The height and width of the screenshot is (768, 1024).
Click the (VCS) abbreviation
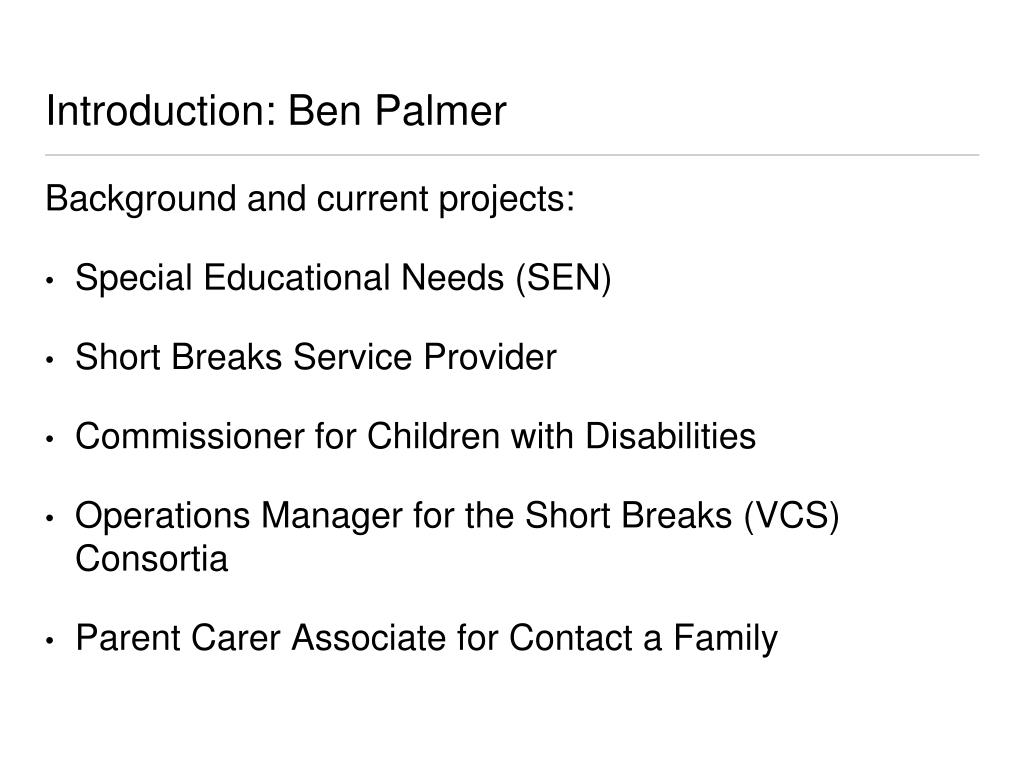pyautogui.click(x=791, y=516)
